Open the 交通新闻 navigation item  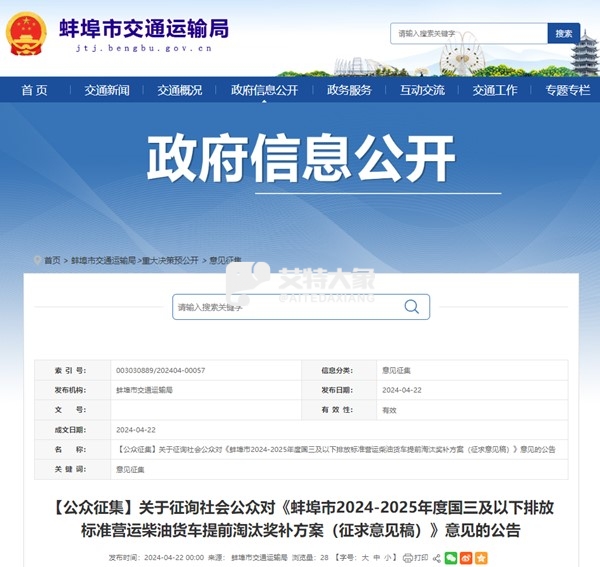pyautogui.click(x=107, y=90)
